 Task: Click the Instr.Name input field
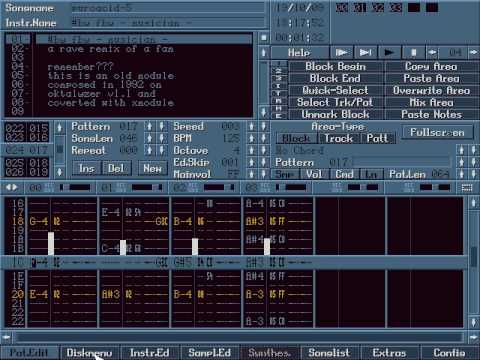(x=168, y=23)
